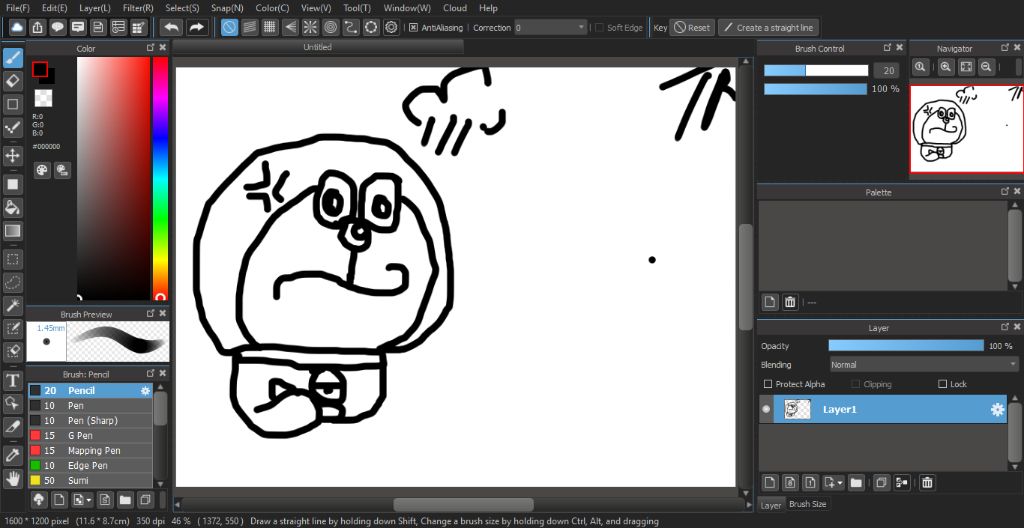Image resolution: width=1024 pixels, height=528 pixels.
Task: Select the Eraser tool
Action: 12,81
